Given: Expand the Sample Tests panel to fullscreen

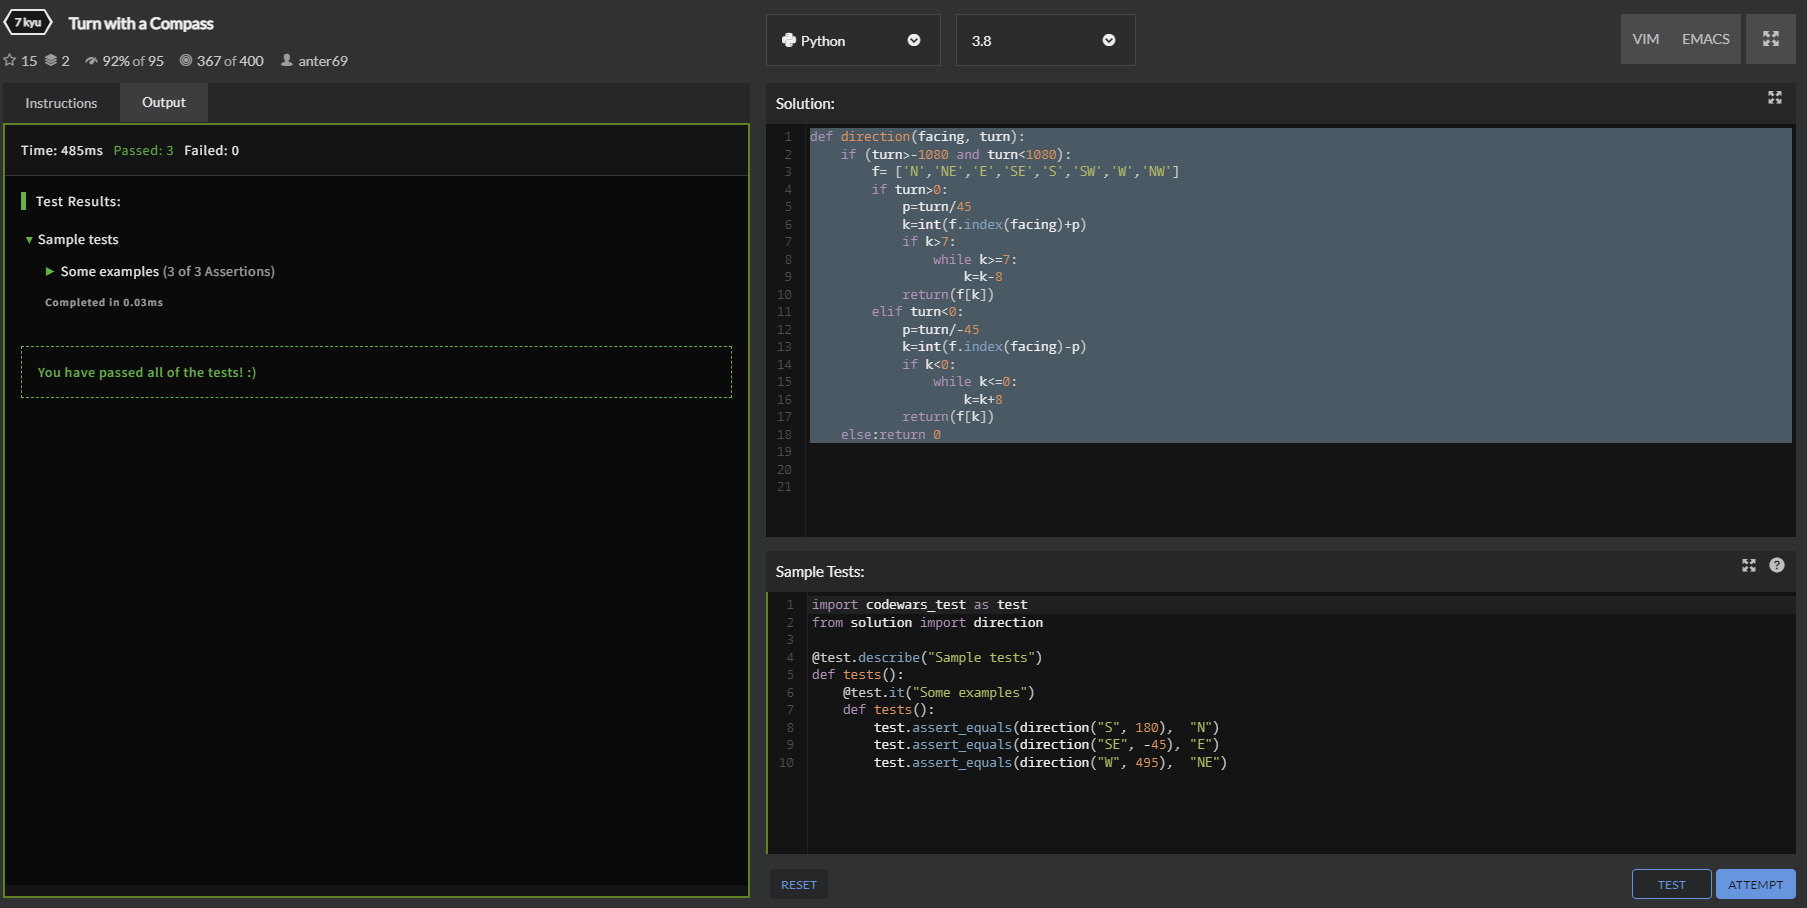Looking at the screenshot, I should tap(1748, 565).
